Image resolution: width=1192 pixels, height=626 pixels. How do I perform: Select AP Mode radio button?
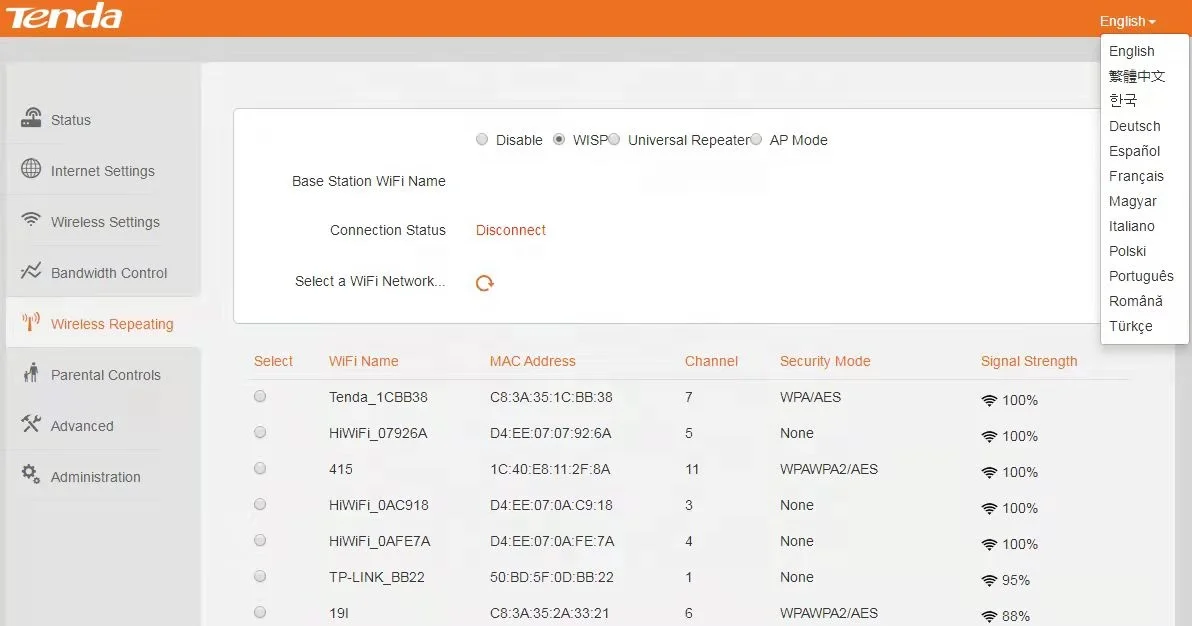tap(756, 140)
